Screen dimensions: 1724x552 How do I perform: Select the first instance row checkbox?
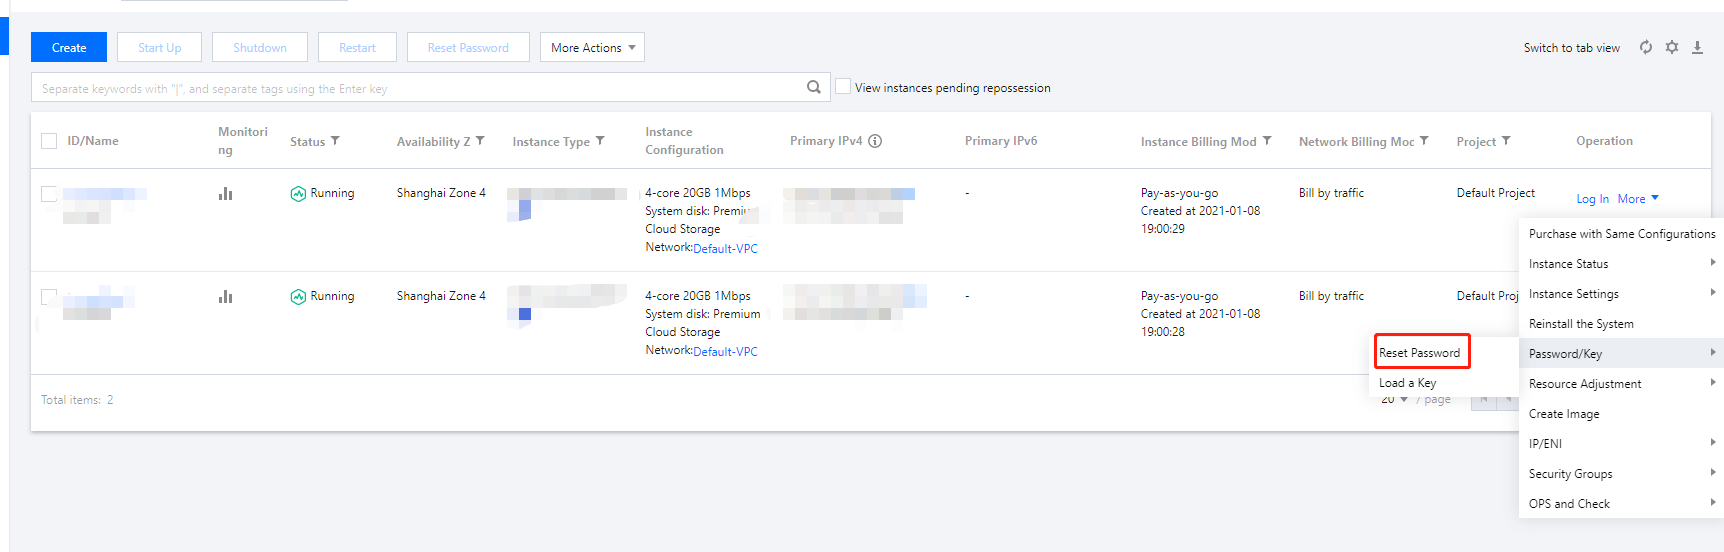tap(49, 193)
